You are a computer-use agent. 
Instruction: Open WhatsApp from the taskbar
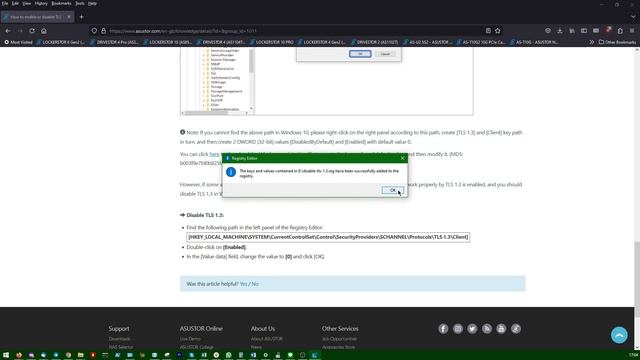coord(229,355)
